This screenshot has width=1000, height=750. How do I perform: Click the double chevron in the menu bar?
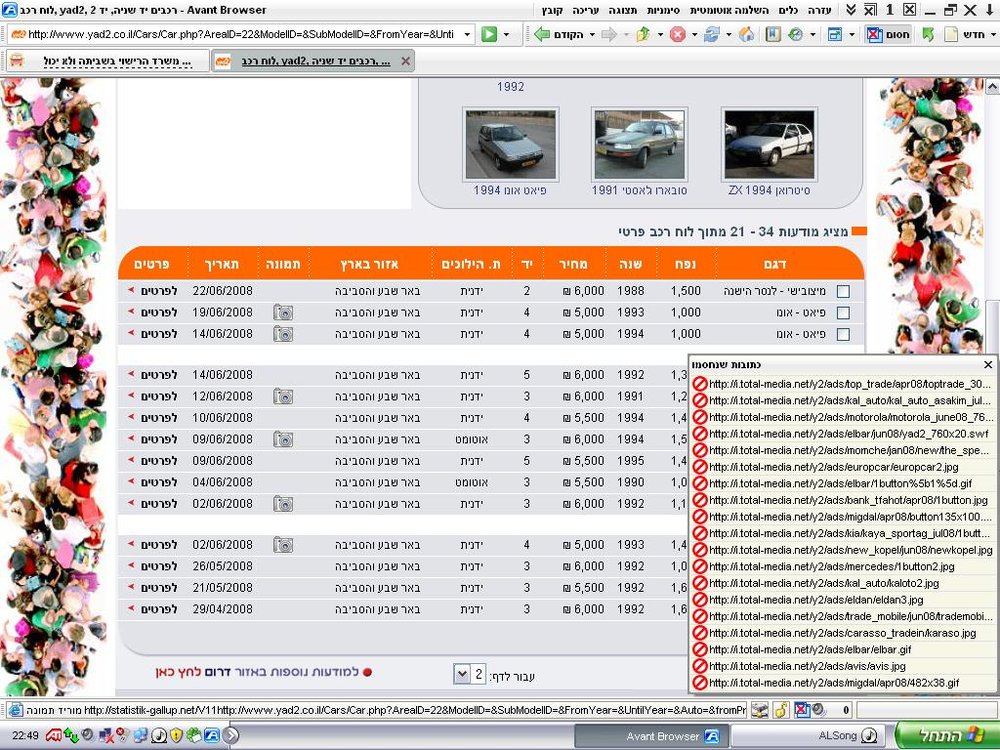pos(851,10)
